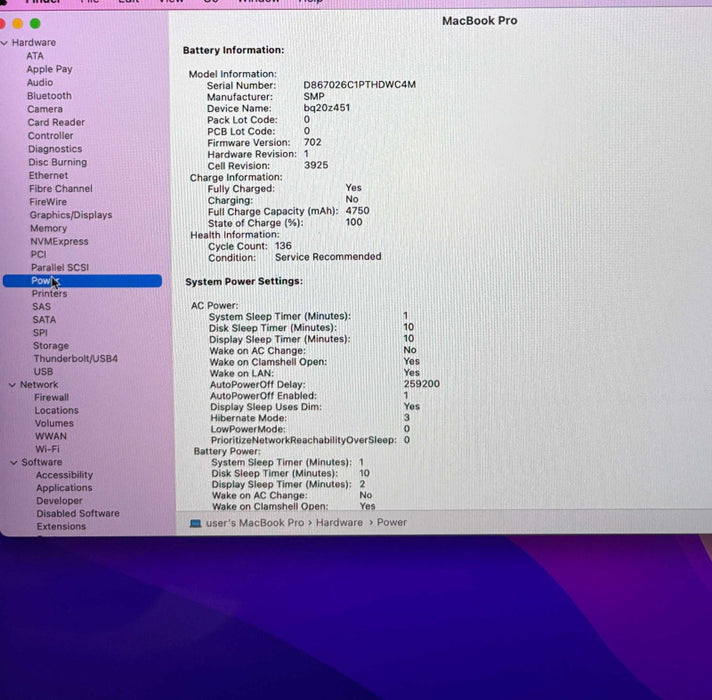Click the device name bq20z451
712x700 pixels.
click(326, 108)
